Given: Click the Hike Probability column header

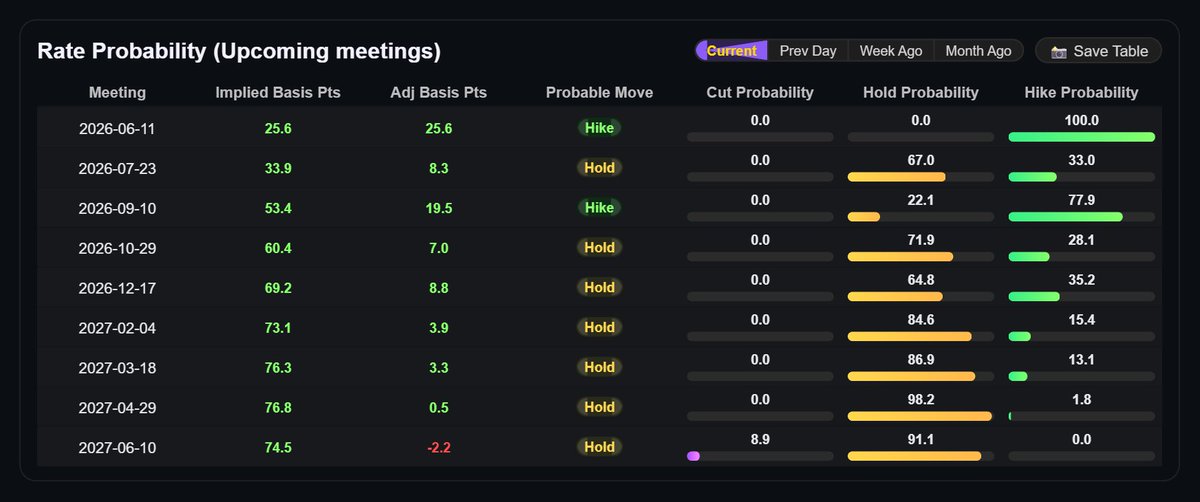Looking at the screenshot, I should [x=1081, y=92].
